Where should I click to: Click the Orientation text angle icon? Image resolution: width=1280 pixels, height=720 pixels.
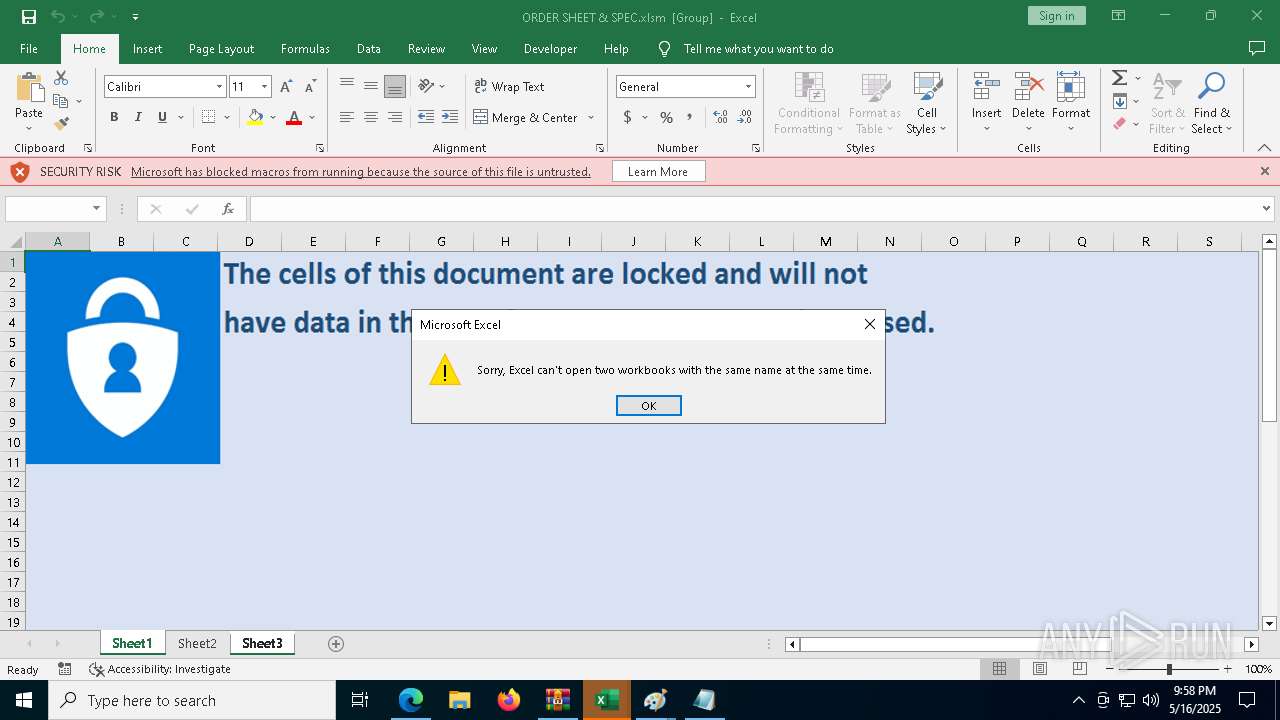click(x=427, y=86)
